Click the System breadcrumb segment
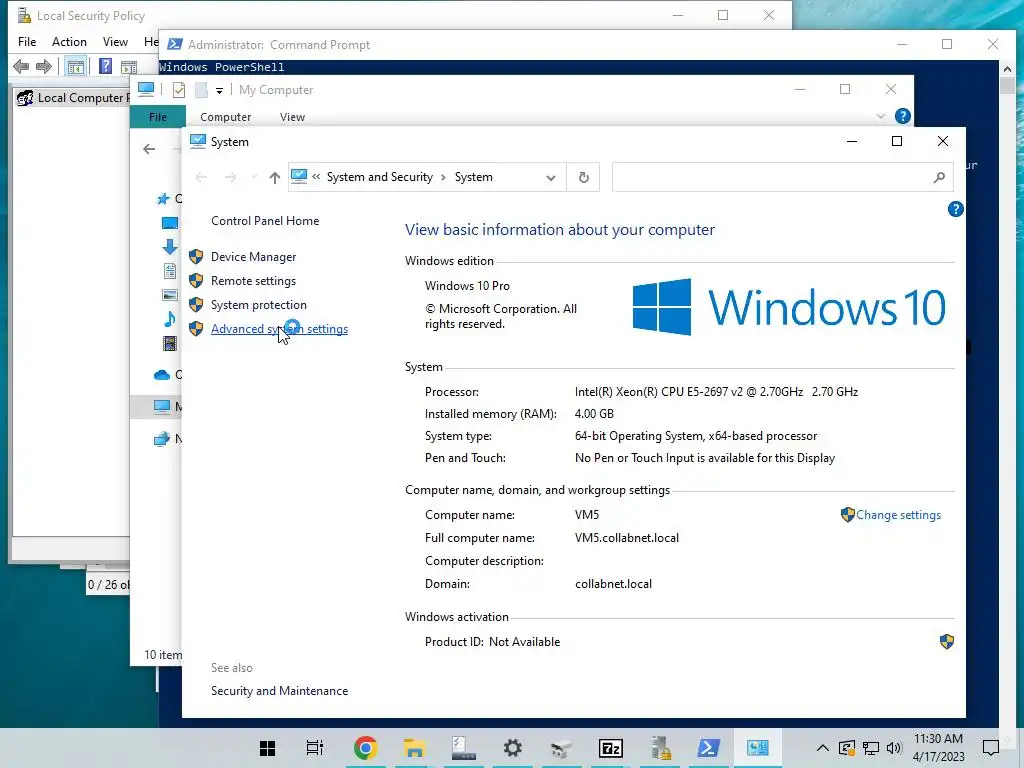This screenshot has width=1024, height=768. [x=473, y=177]
